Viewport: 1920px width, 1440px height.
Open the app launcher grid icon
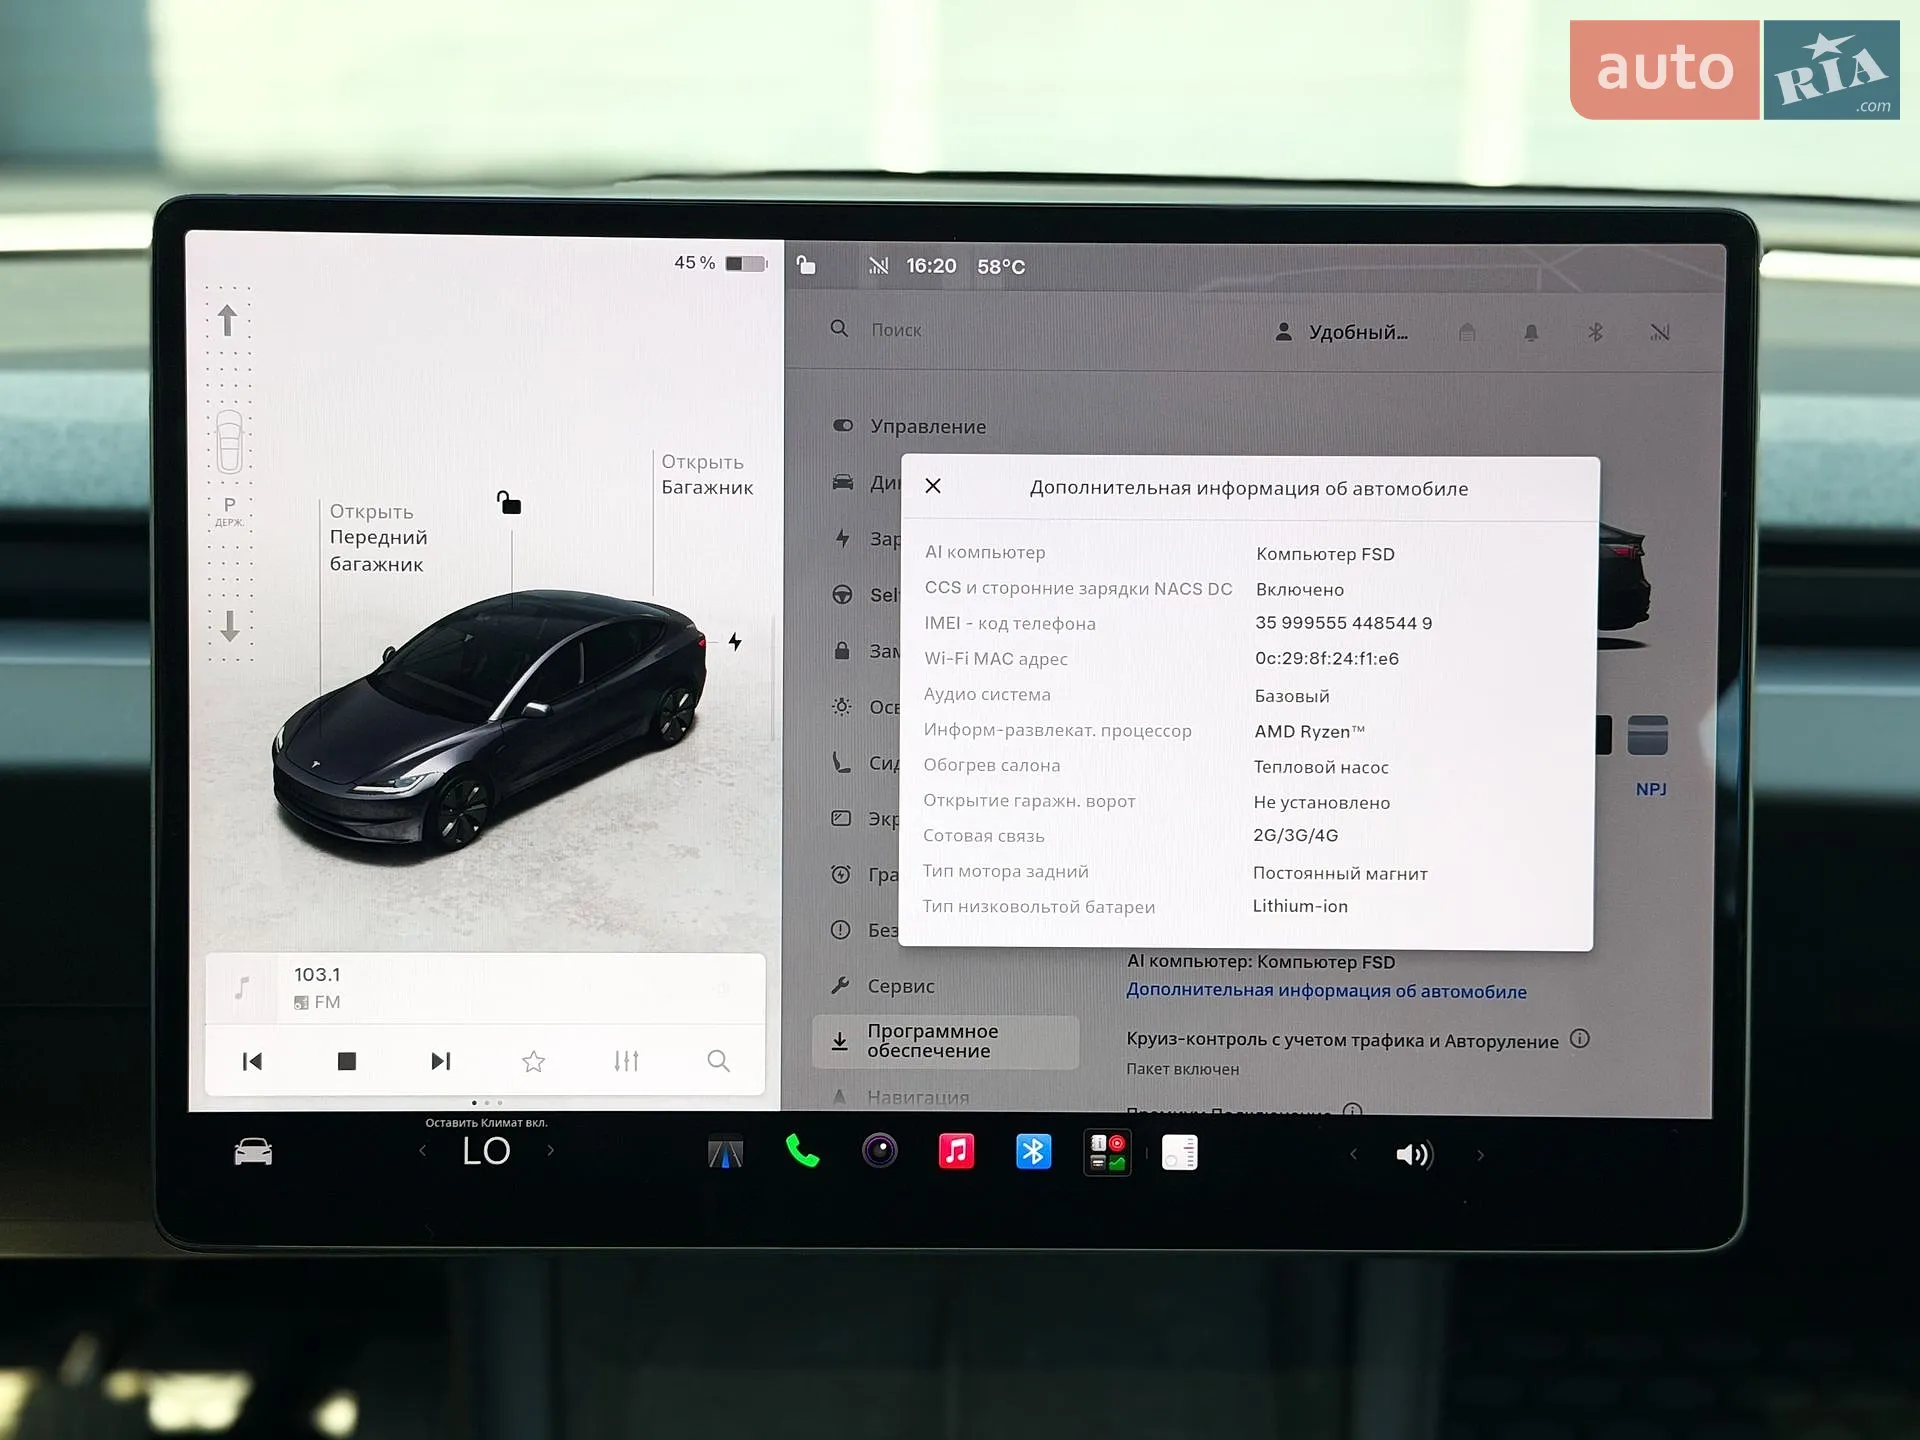pos(1108,1153)
